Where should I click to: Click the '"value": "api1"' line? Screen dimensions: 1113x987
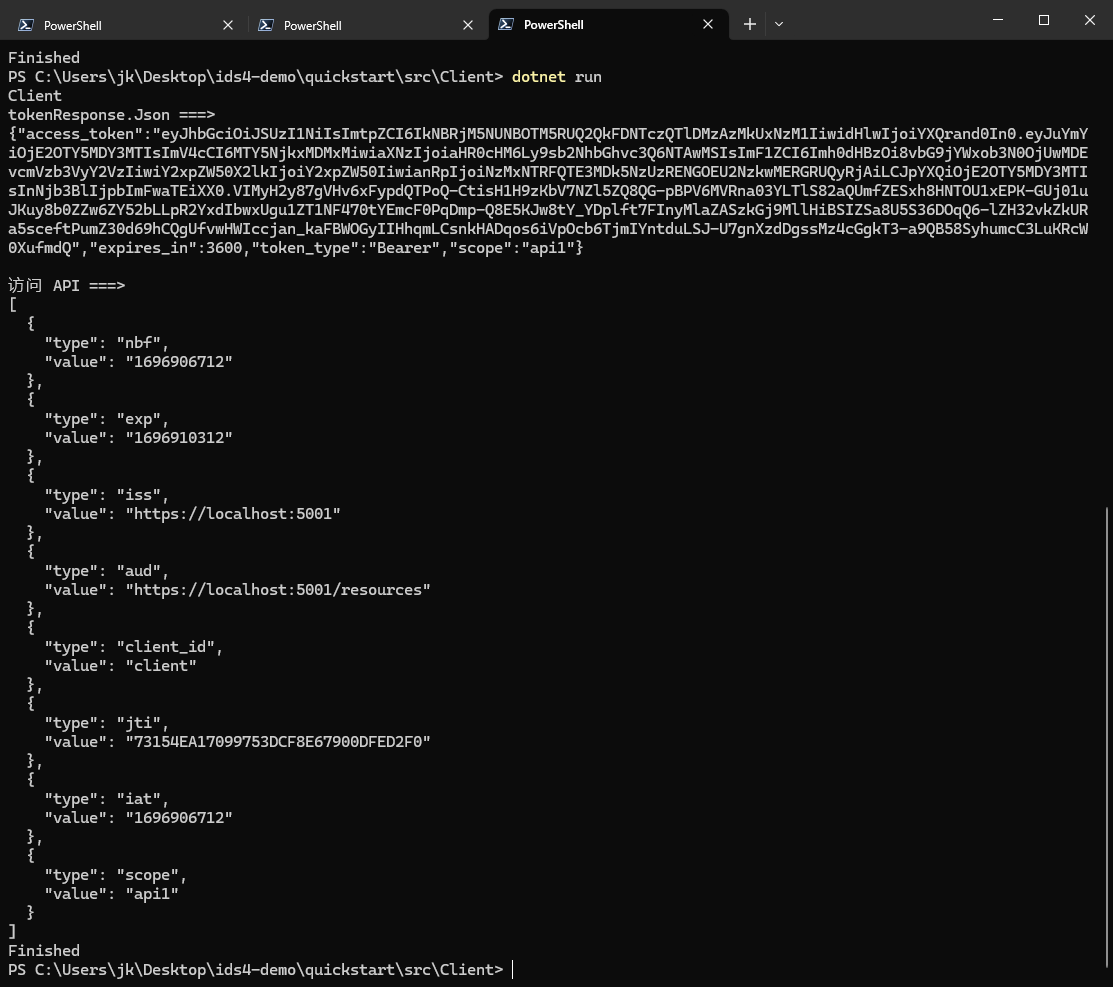[x=111, y=894]
